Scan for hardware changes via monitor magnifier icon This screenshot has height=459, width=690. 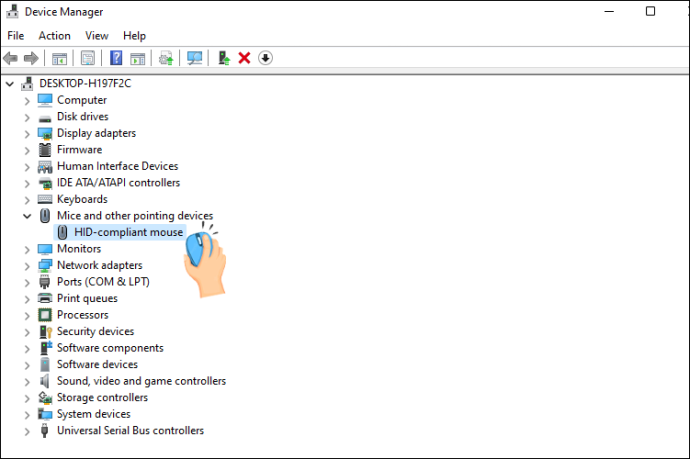coord(195,58)
